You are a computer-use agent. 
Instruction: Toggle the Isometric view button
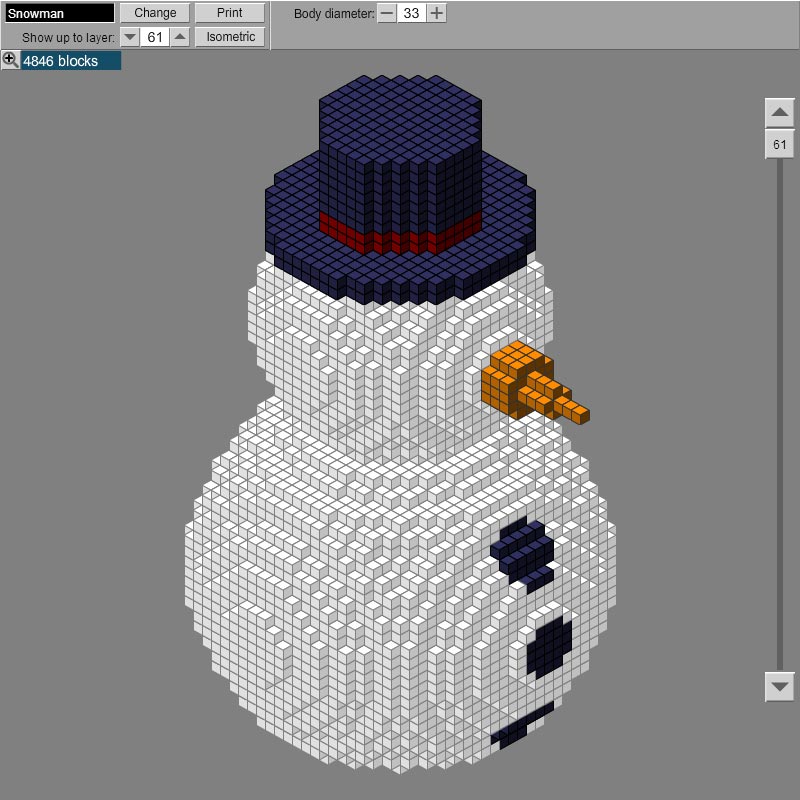230,37
